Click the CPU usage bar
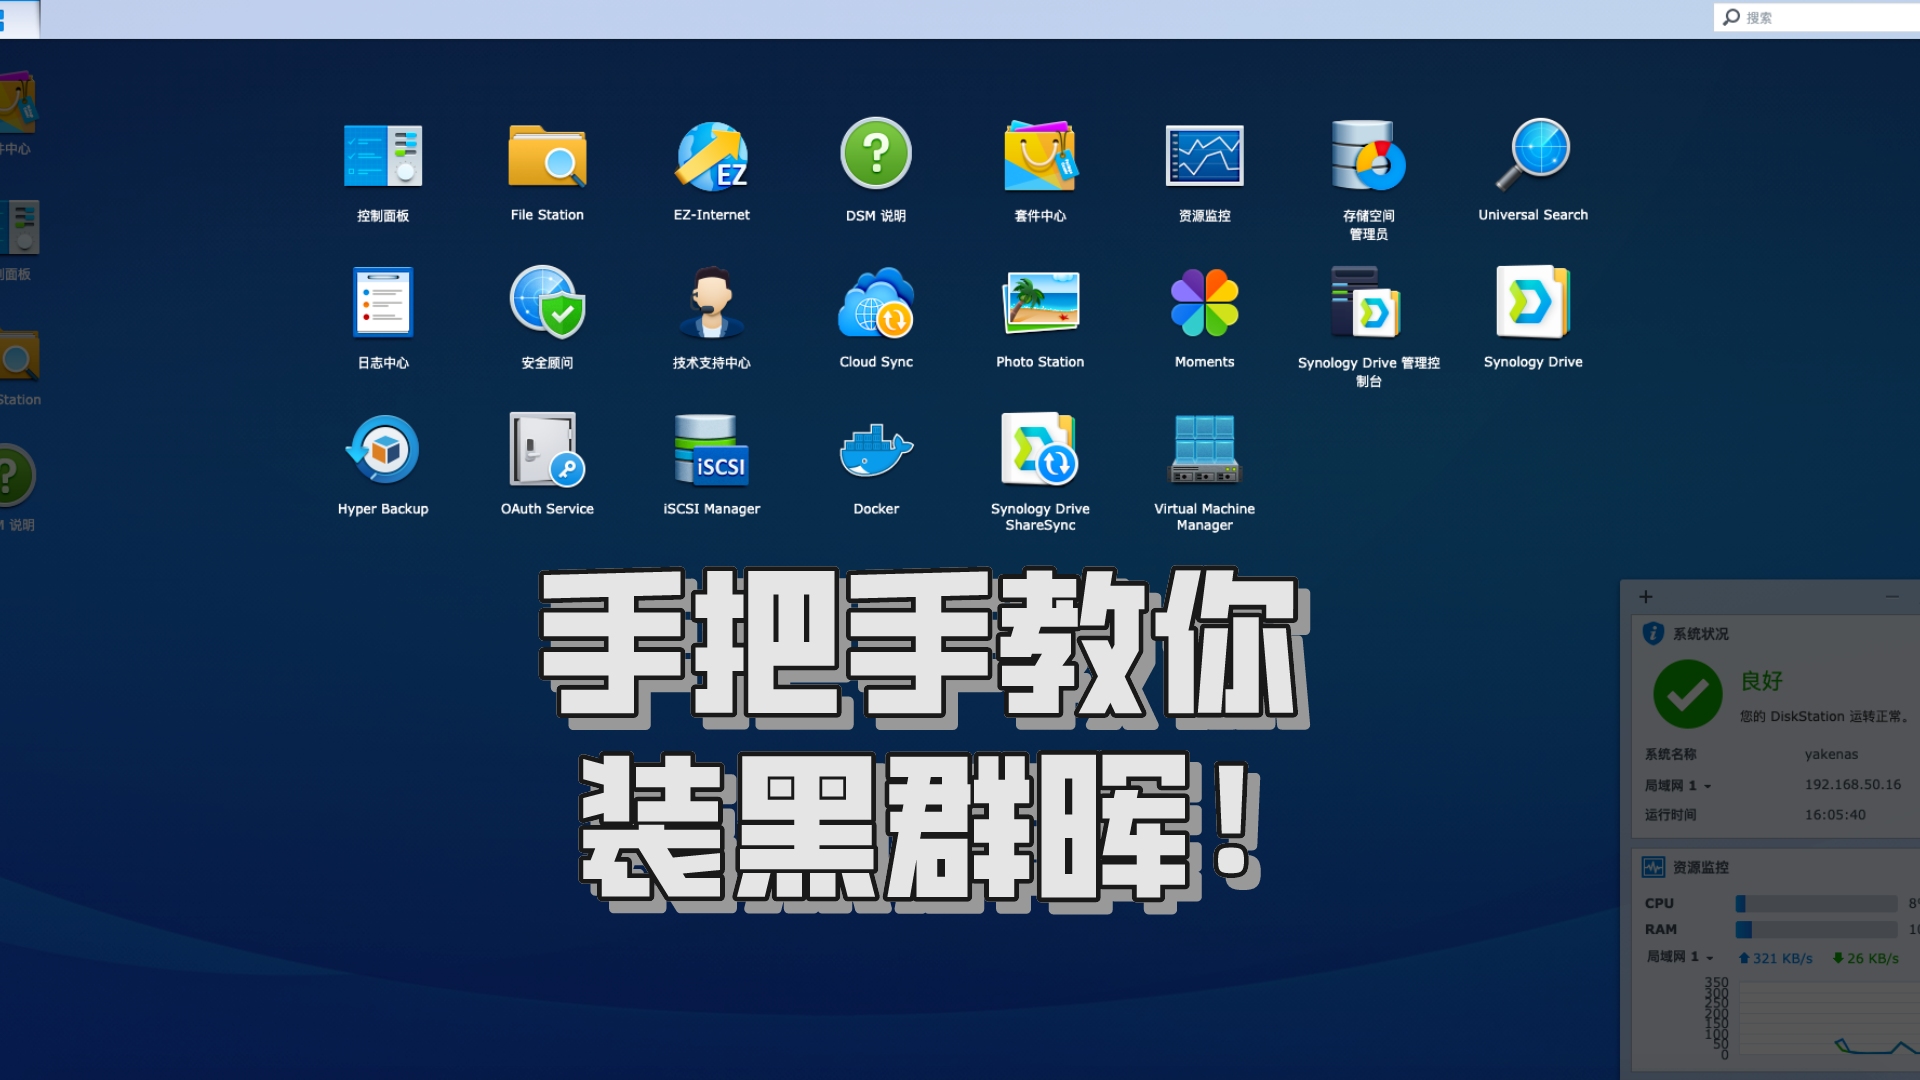The height and width of the screenshot is (1080, 1920). 1816,903
